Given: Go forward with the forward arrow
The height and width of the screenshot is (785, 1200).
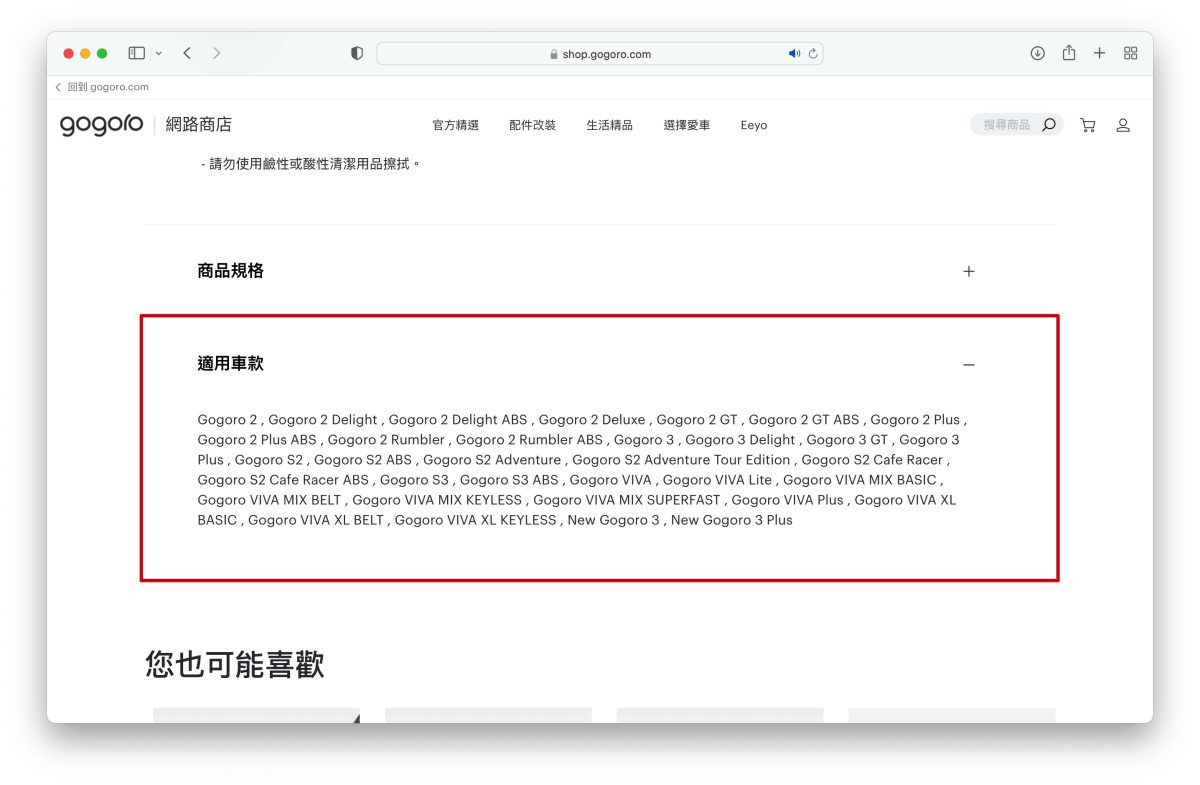Looking at the screenshot, I should click(x=217, y=53).
